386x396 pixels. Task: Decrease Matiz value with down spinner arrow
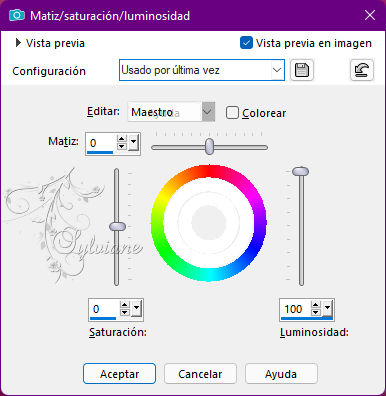coord(122,147)
